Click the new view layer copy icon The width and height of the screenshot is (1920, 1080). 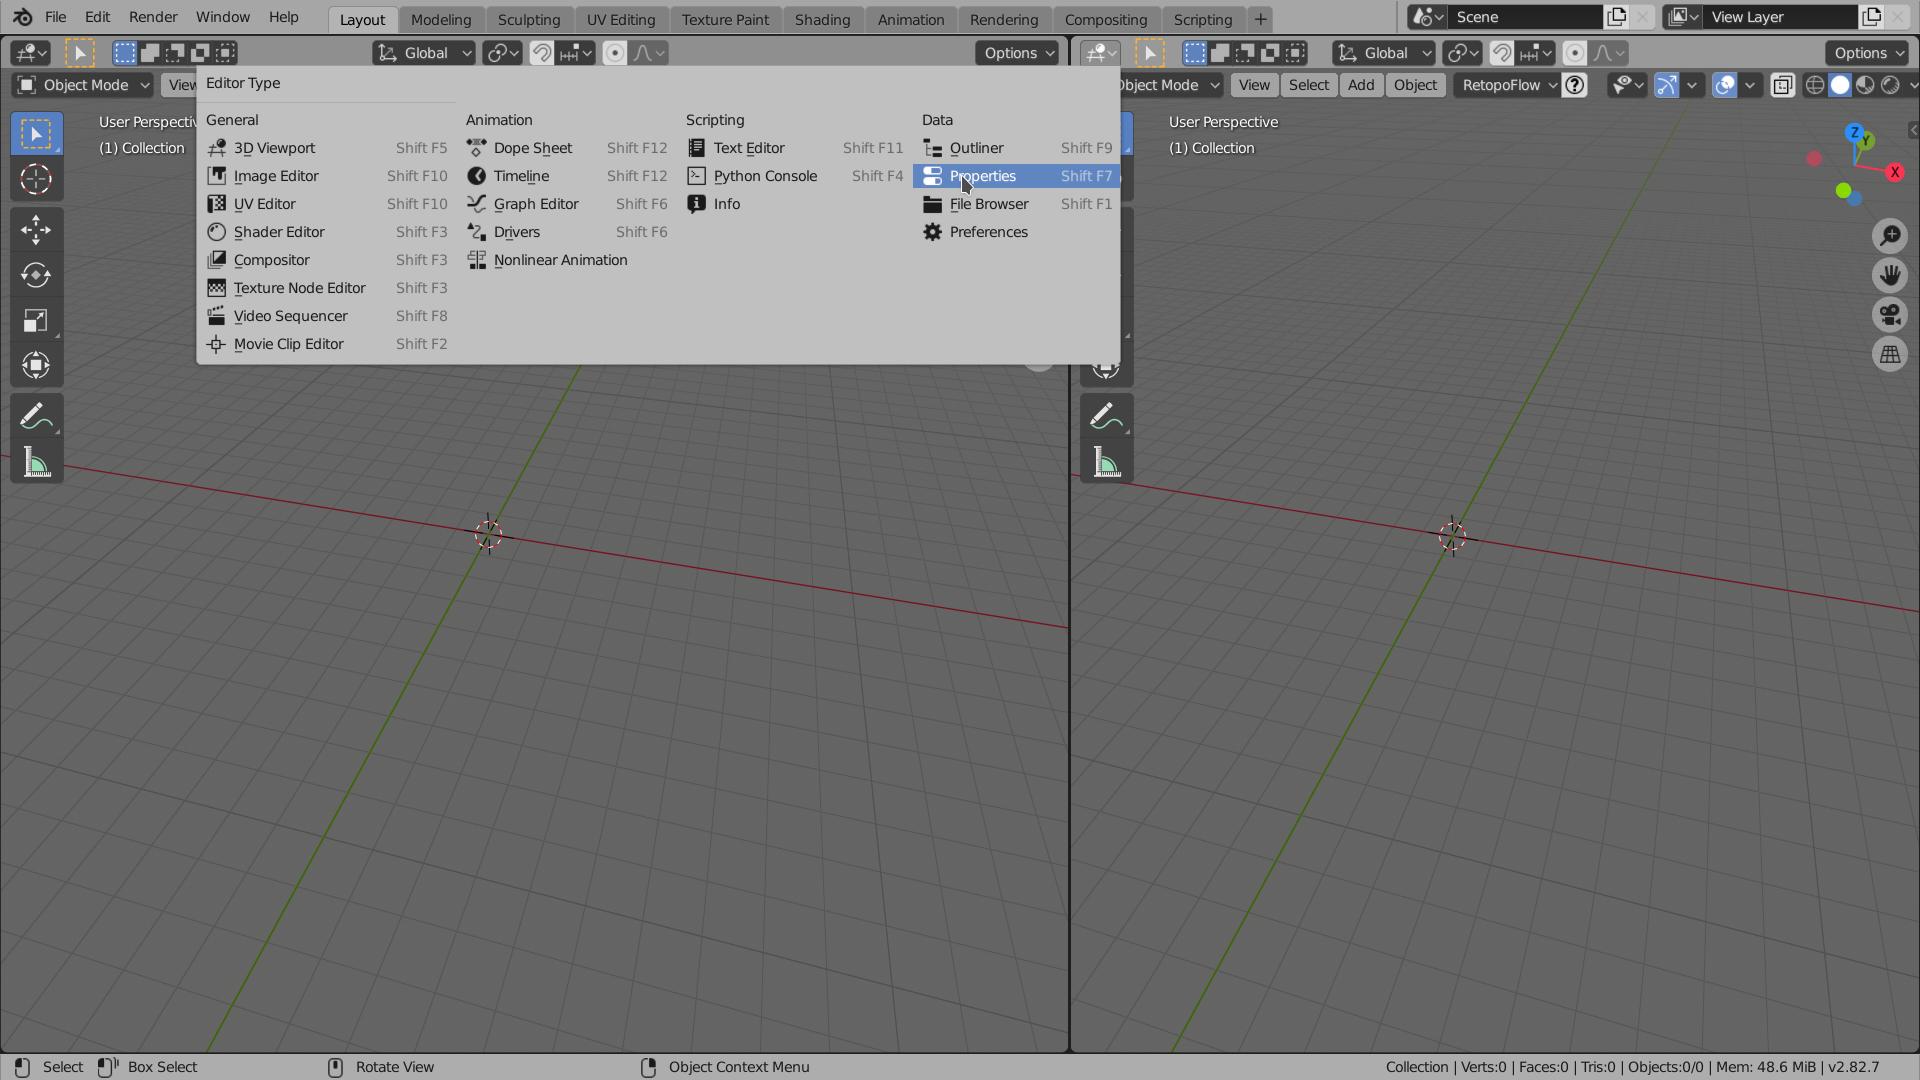pos(1871,17)
